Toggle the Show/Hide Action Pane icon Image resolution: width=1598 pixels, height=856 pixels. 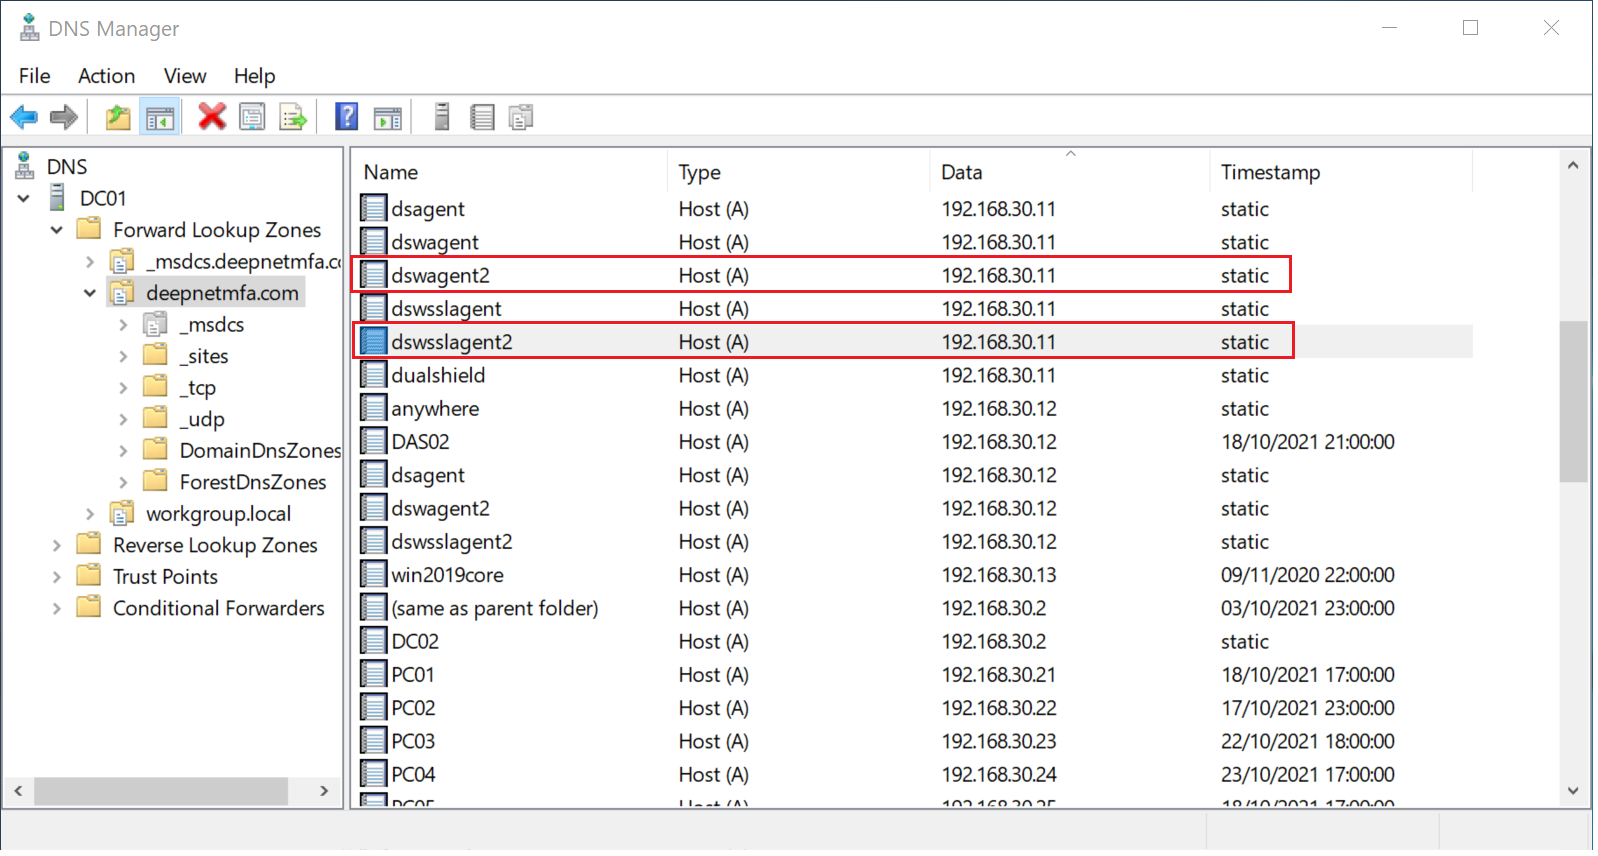(387, 118)
